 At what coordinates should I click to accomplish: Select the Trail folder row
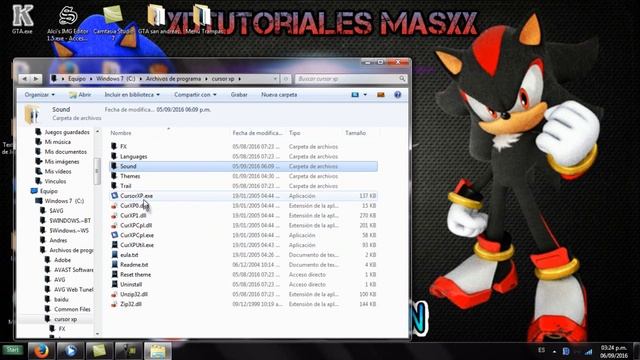[243, 186]
